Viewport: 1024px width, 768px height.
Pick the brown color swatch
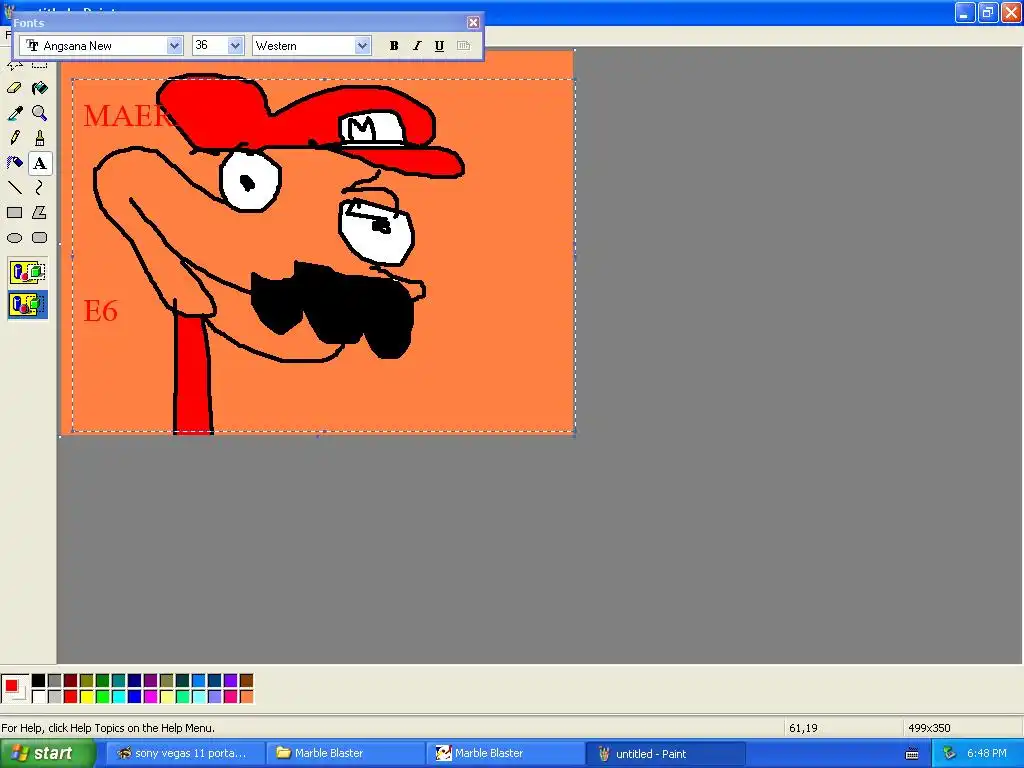[246, 680]
